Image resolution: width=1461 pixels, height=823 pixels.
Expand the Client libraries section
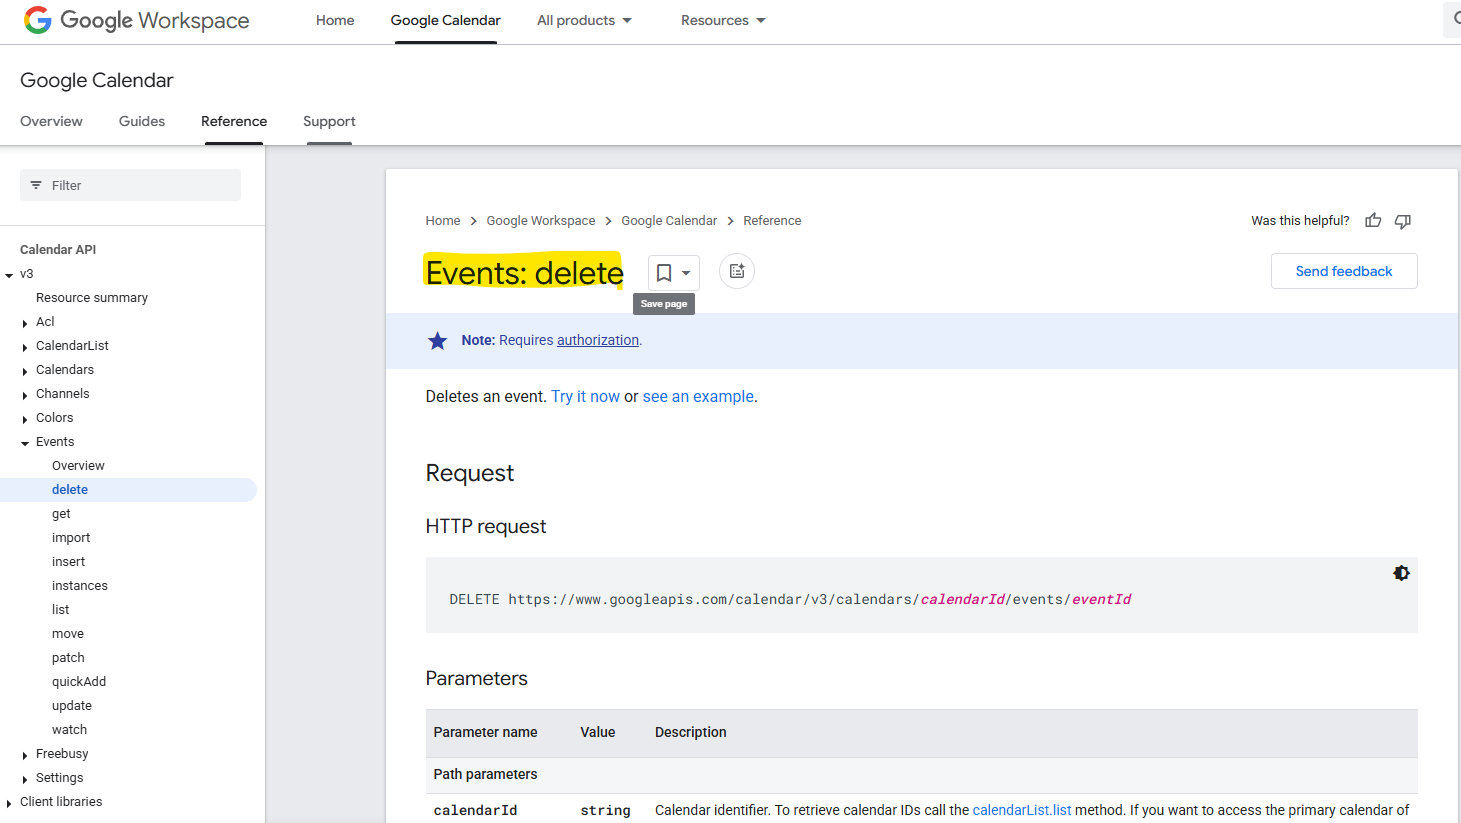[9, 803]
